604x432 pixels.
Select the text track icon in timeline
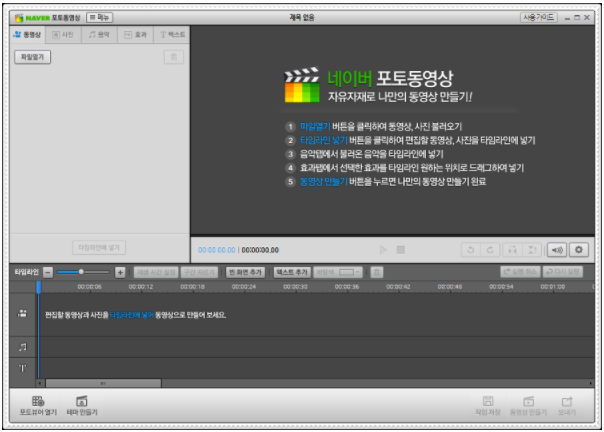click(x=23, y=368)
